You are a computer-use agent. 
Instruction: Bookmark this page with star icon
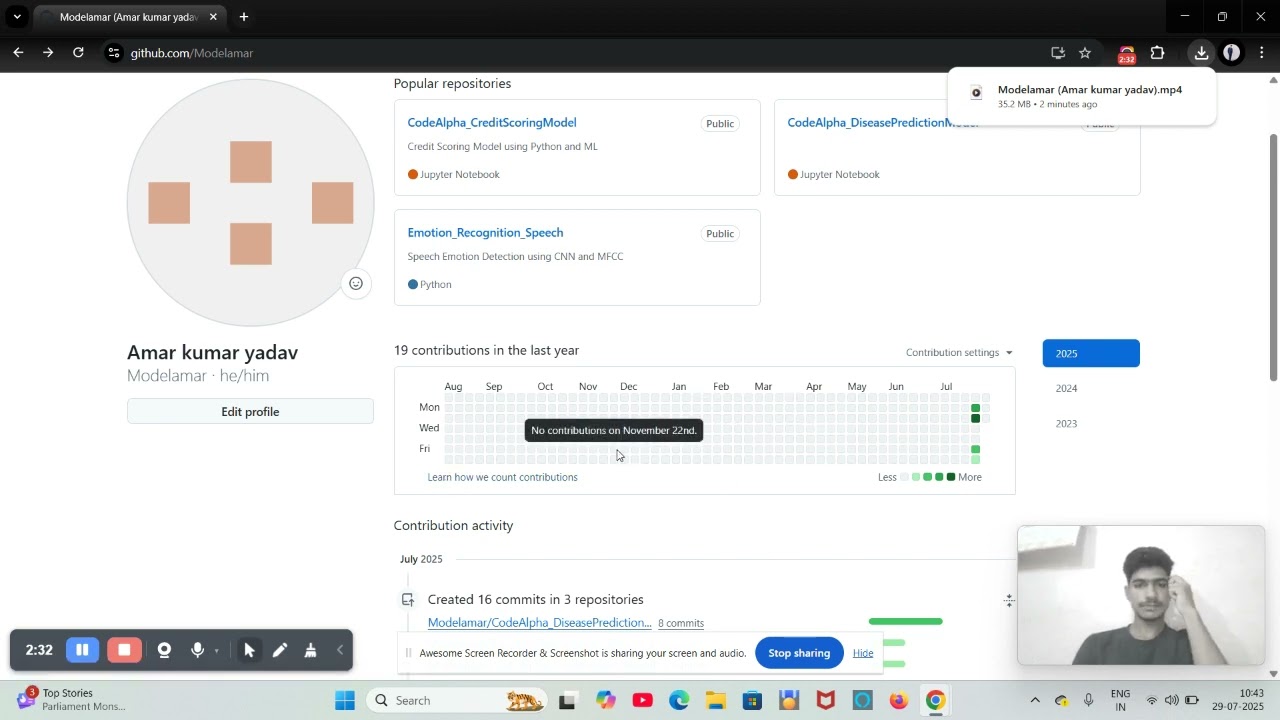pyautogui.click(x=1085, y=53)
